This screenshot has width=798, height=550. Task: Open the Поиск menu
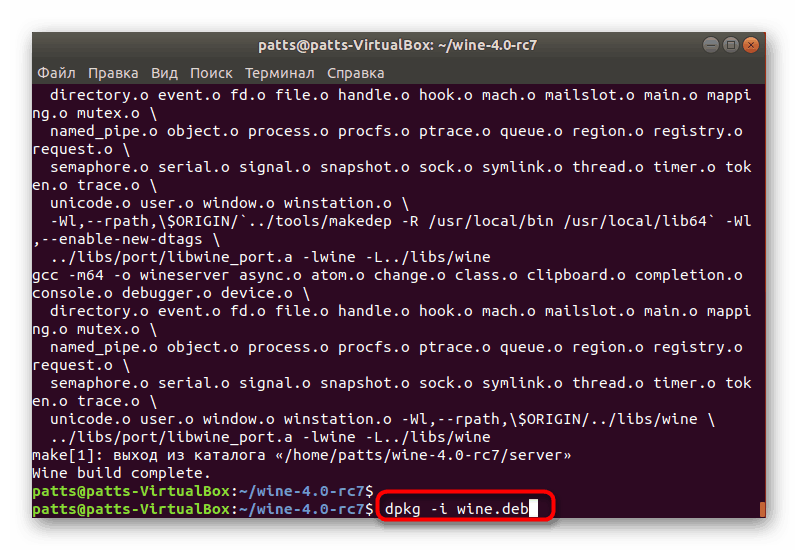point(211,73)
